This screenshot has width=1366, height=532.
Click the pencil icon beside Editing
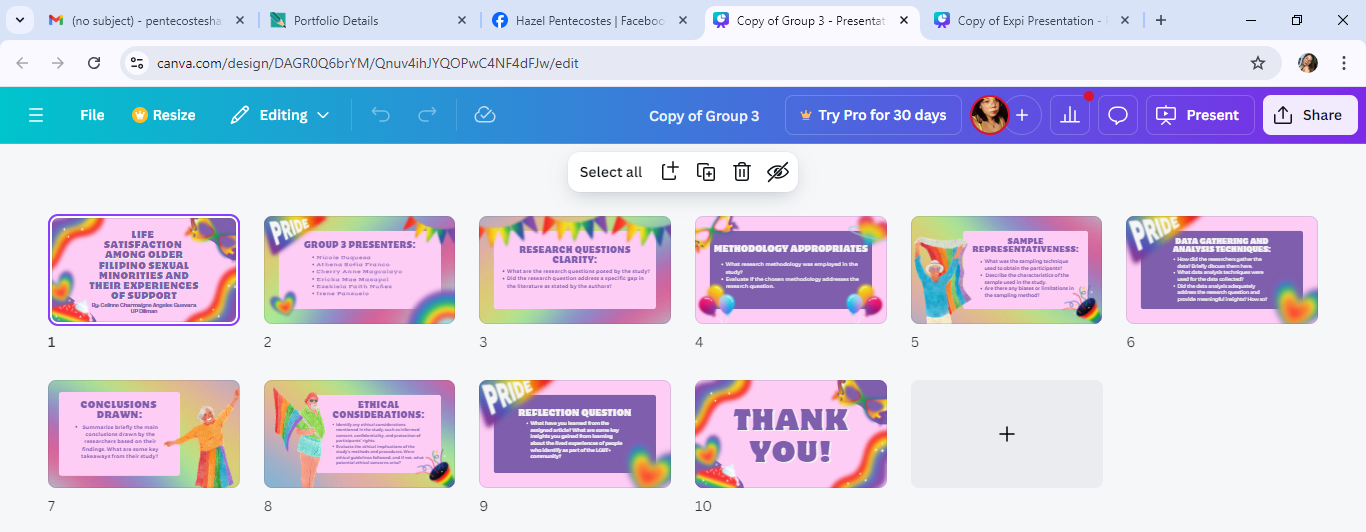pyautogui.click(x=240, y=115)
